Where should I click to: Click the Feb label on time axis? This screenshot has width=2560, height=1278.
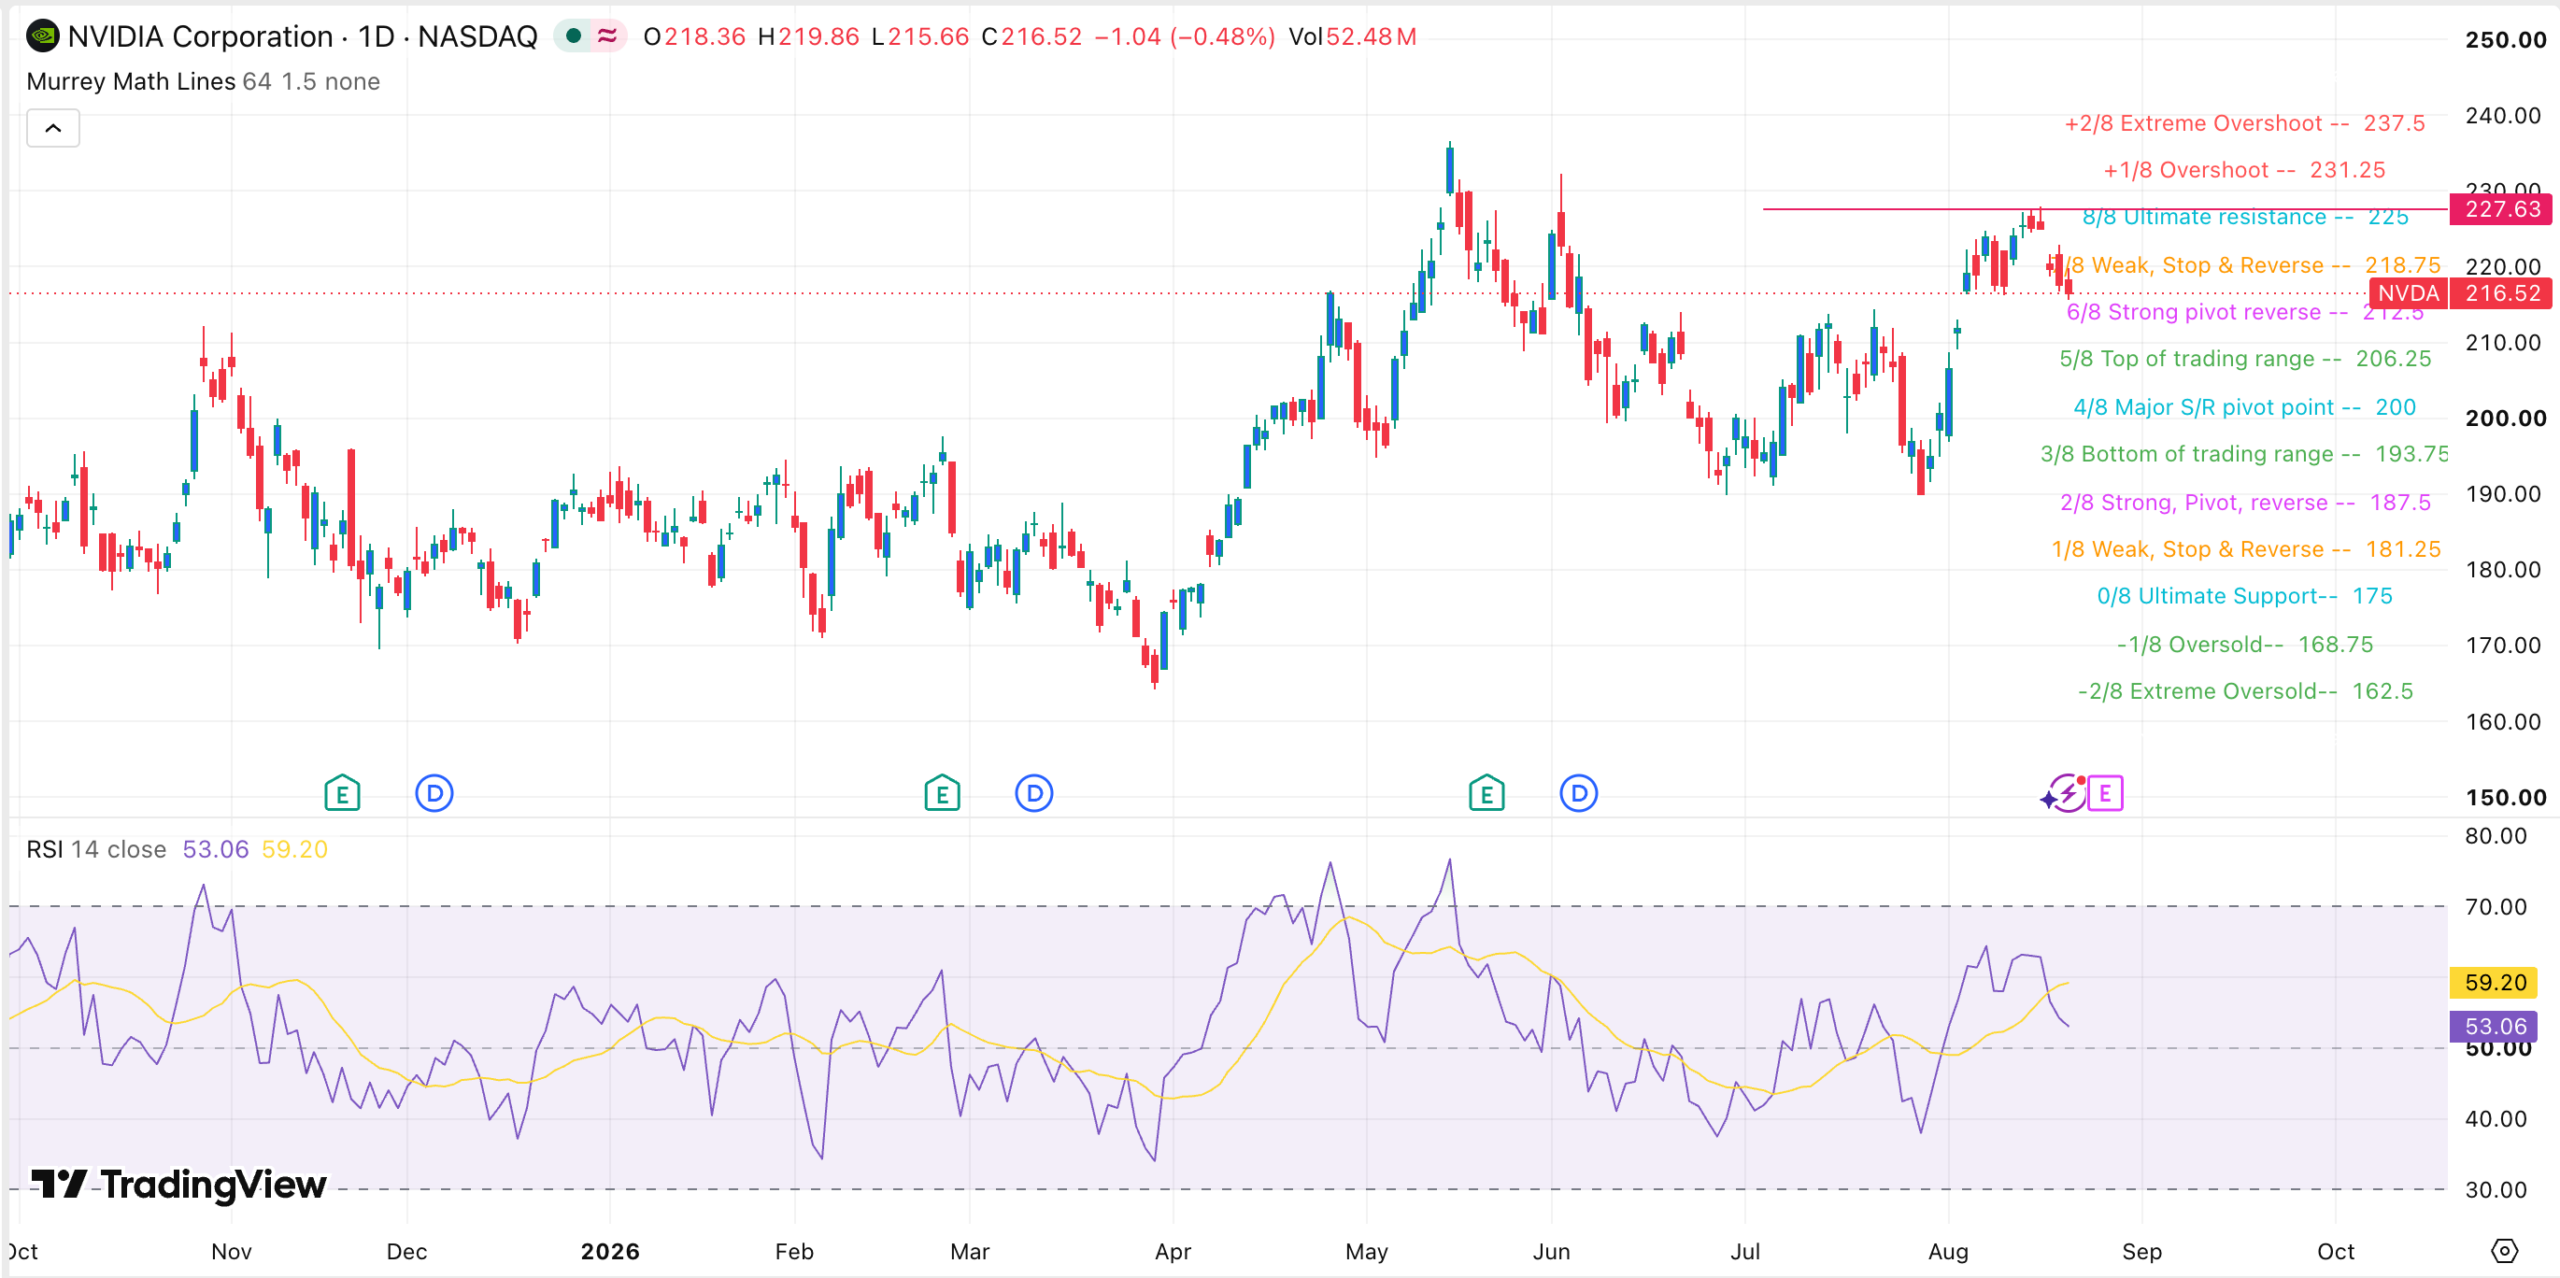point(795,1252)
